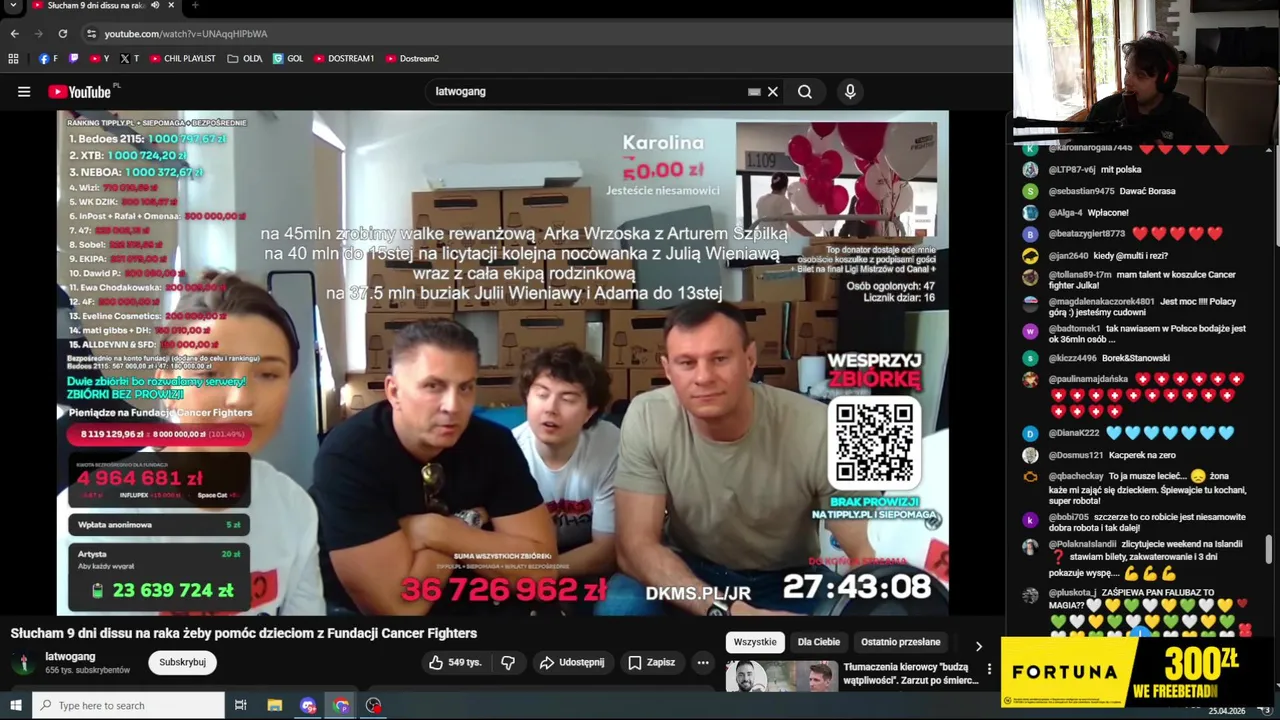Clear the latwogang search query
This screenshot has height=720, width=1280.
coord(773,92)
